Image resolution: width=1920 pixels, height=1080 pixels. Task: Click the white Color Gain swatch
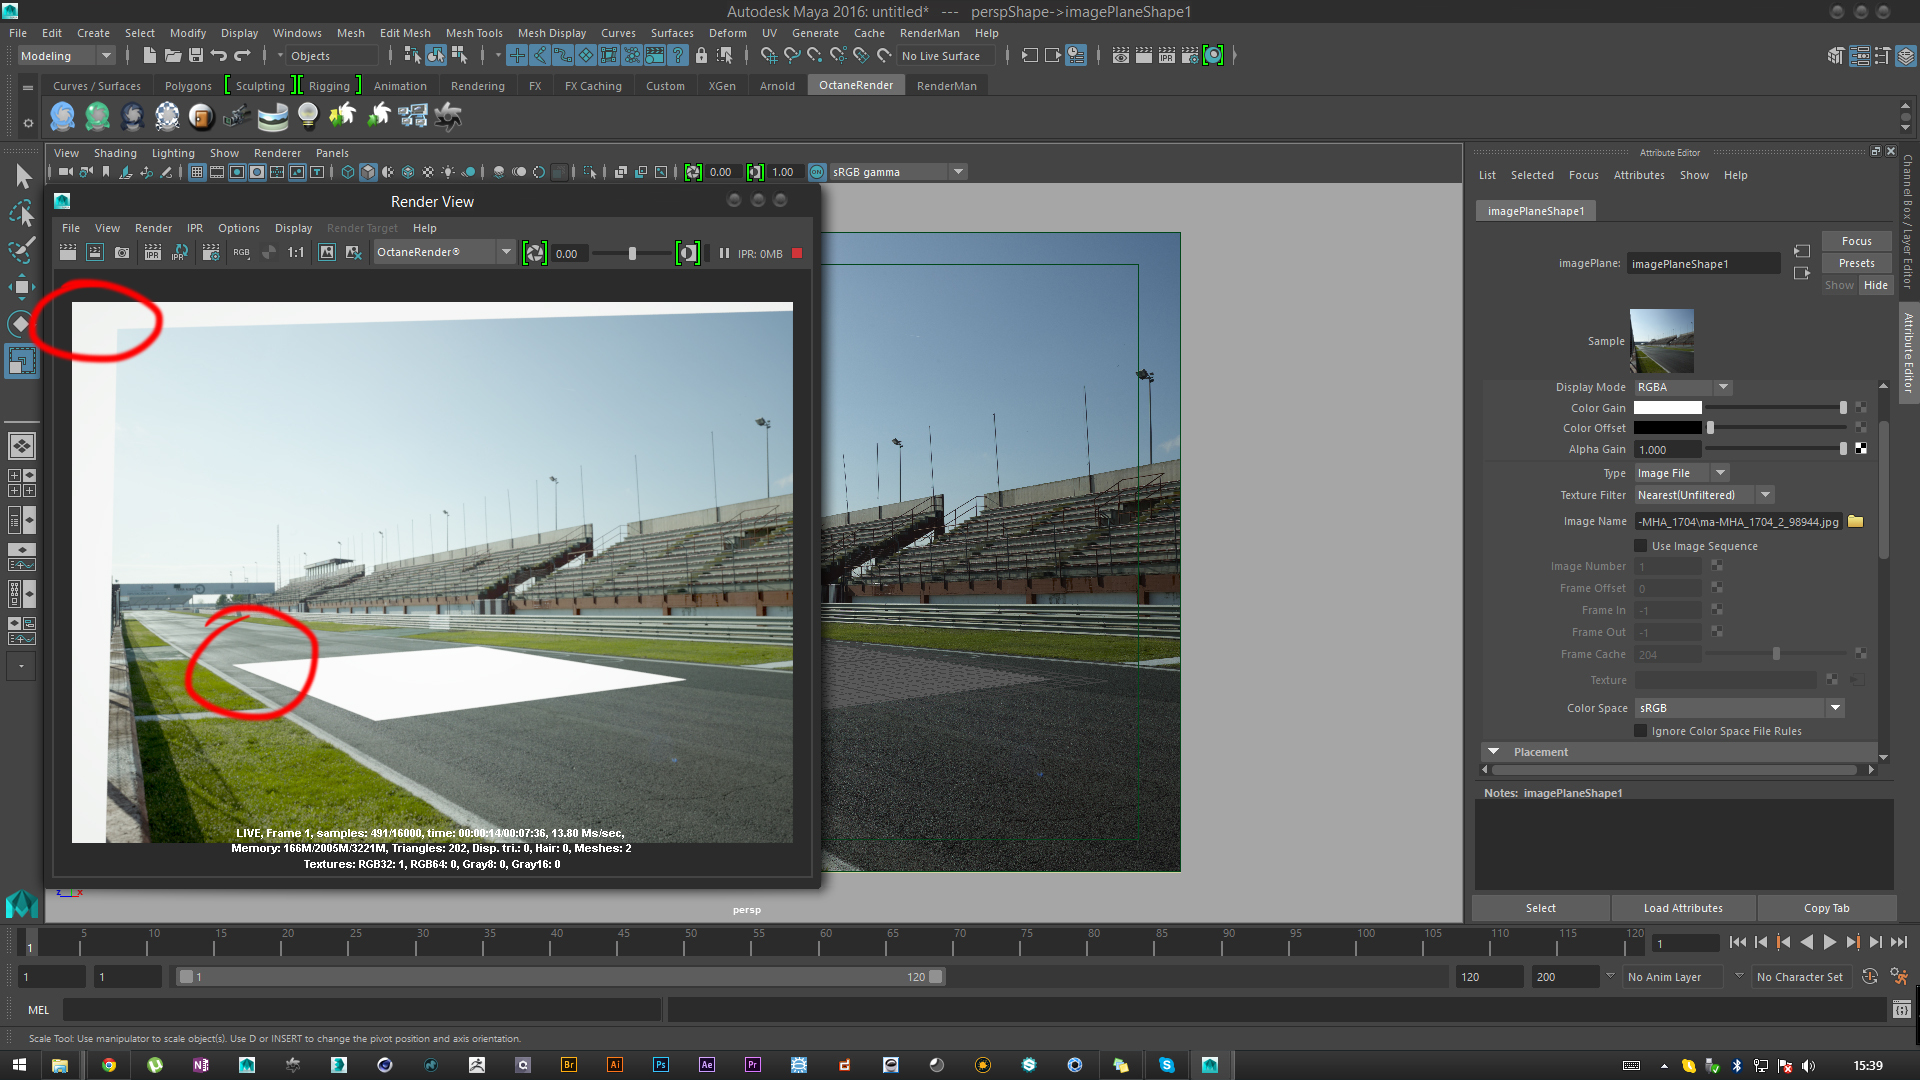click(1667, 408)
